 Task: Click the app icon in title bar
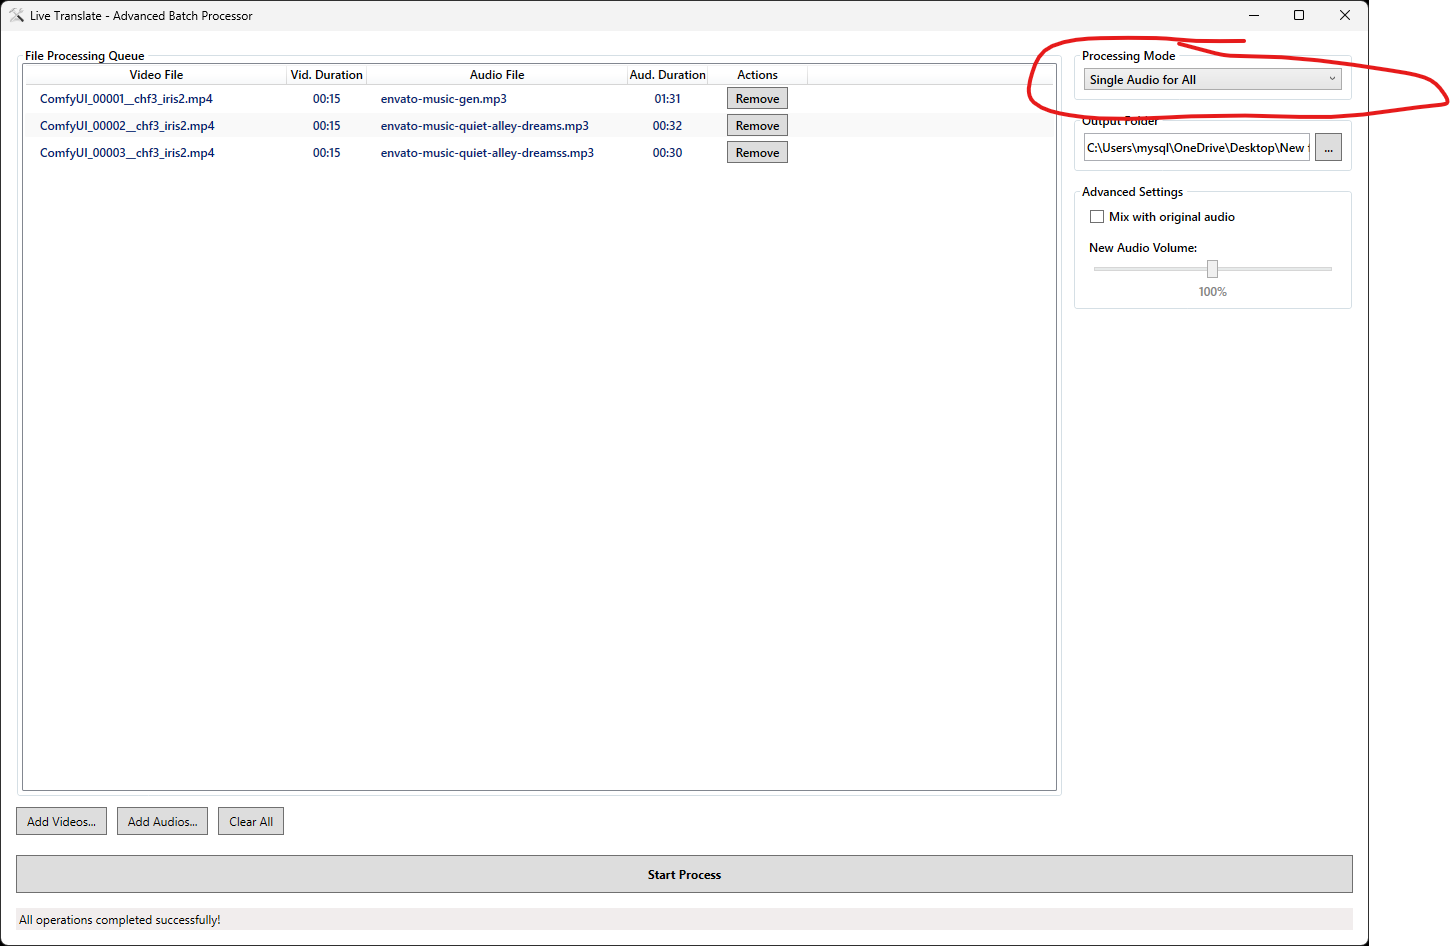point(16,16)
